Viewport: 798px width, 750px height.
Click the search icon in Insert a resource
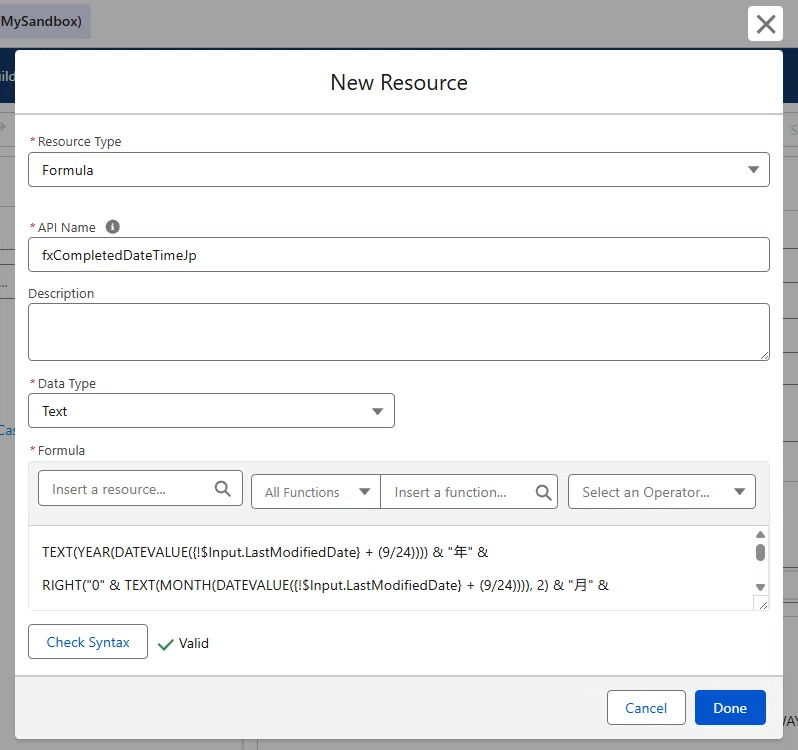[222, 488]
